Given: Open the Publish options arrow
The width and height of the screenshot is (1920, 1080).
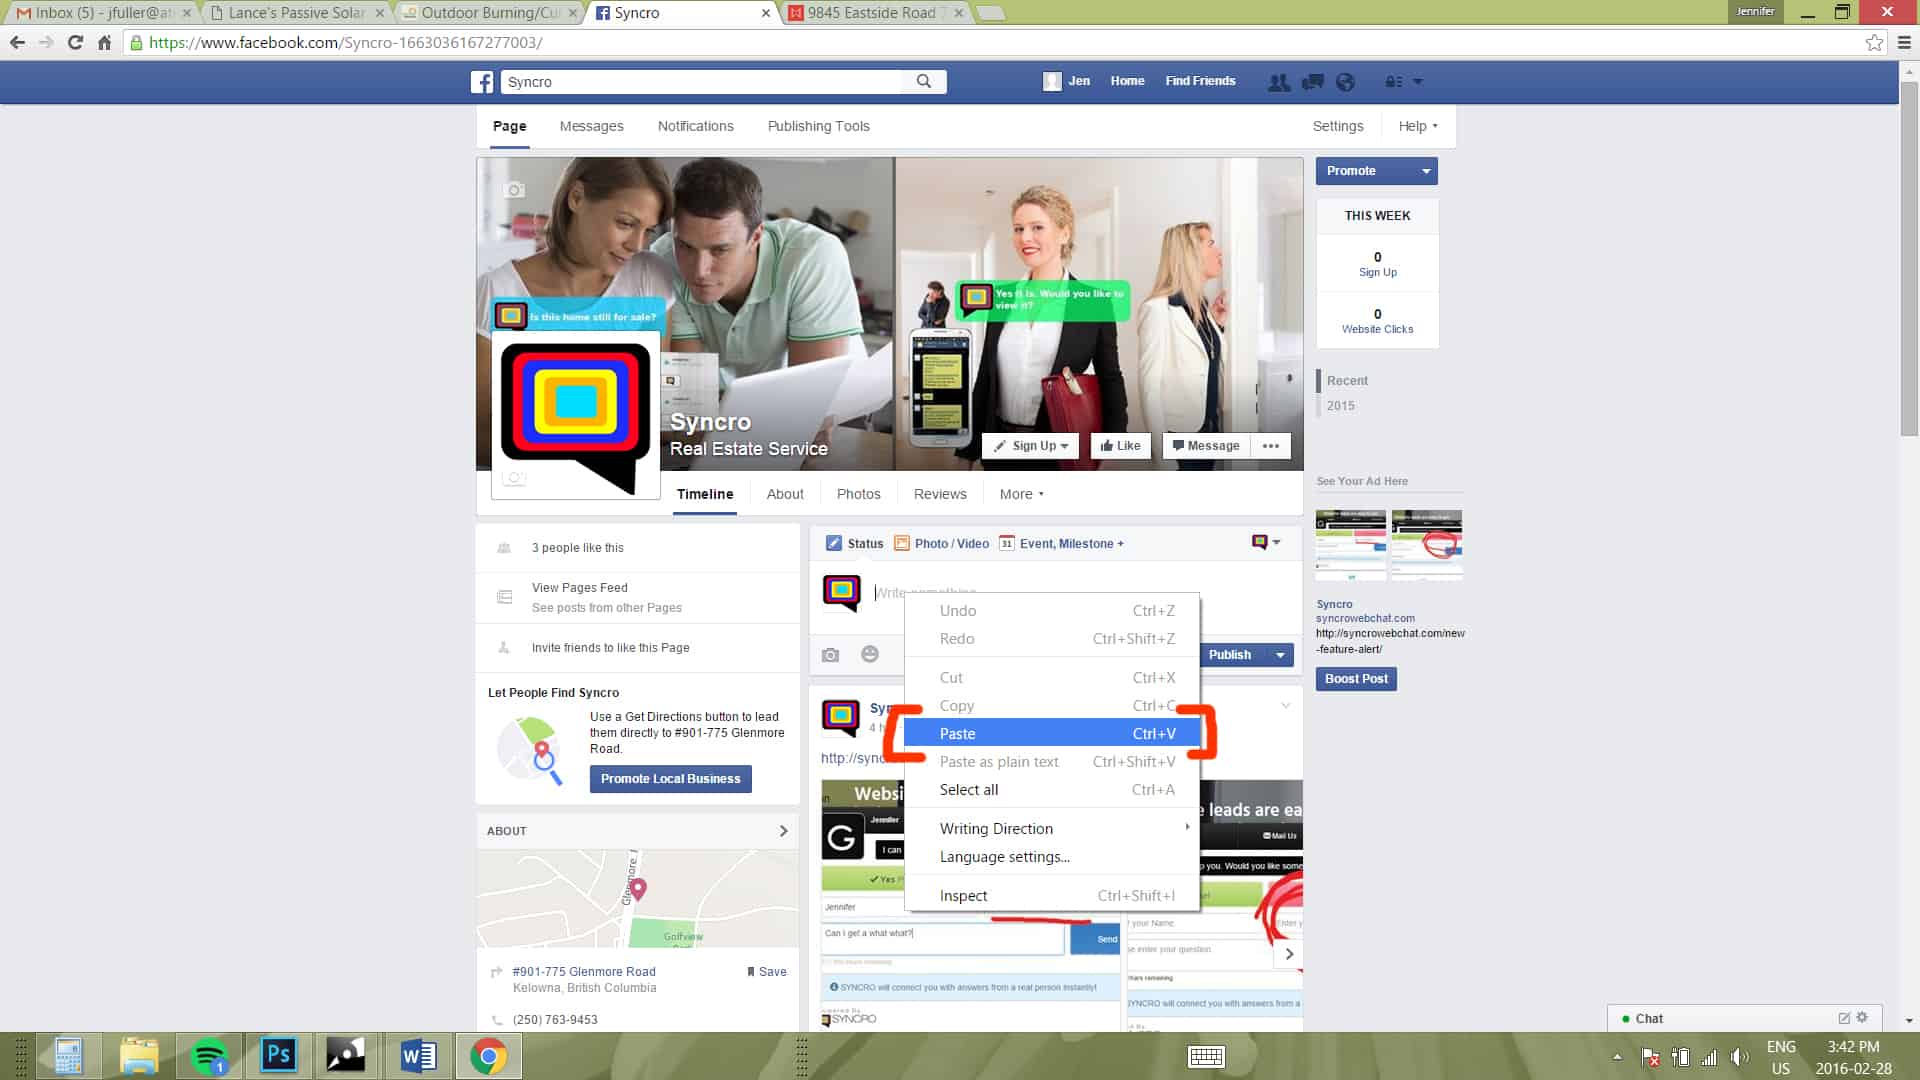Looking at the screenshot, I should point(1280,655).
